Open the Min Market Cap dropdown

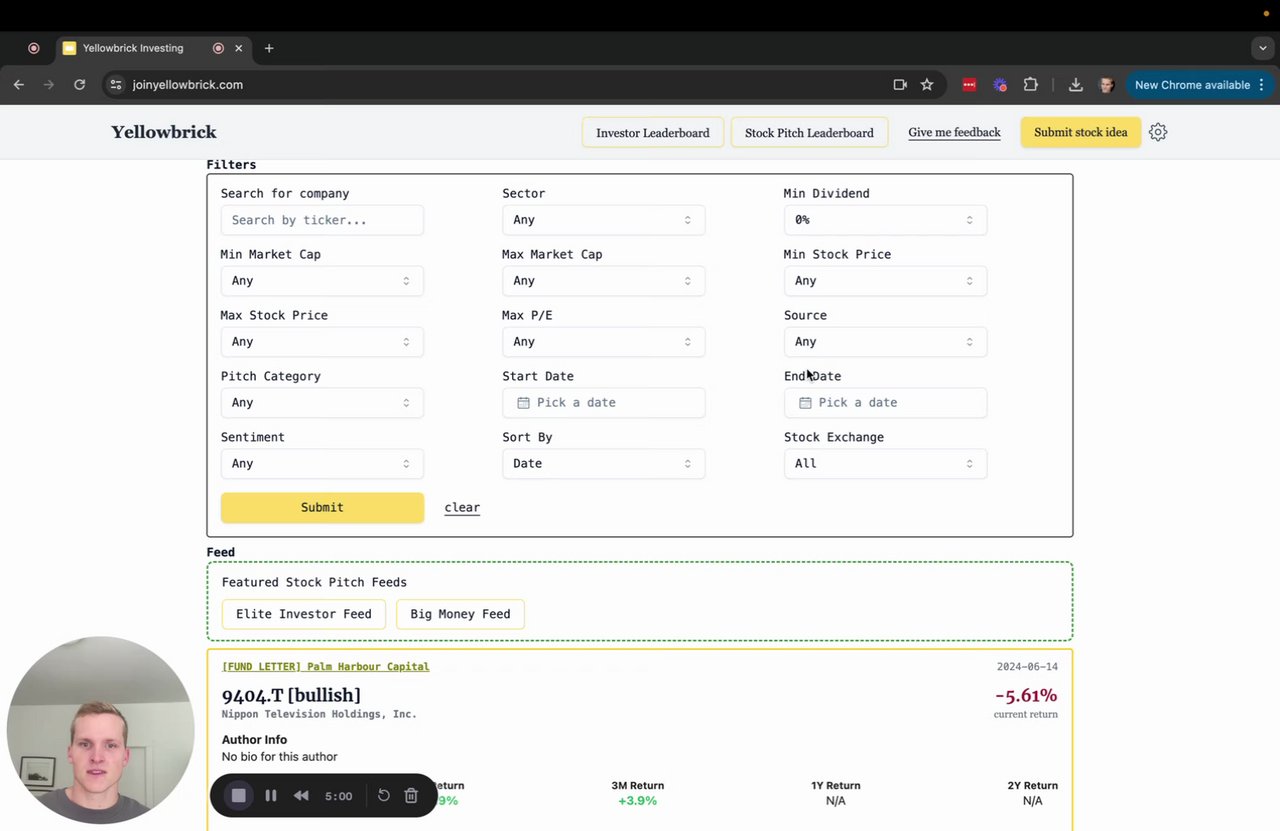point(322,281)
